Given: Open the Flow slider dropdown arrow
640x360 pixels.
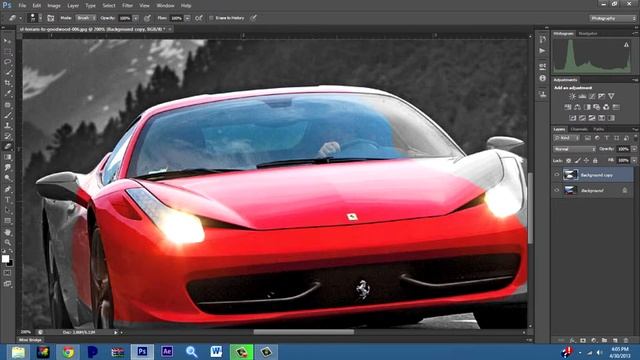Looking at the screenshot, I should point(187,18).
